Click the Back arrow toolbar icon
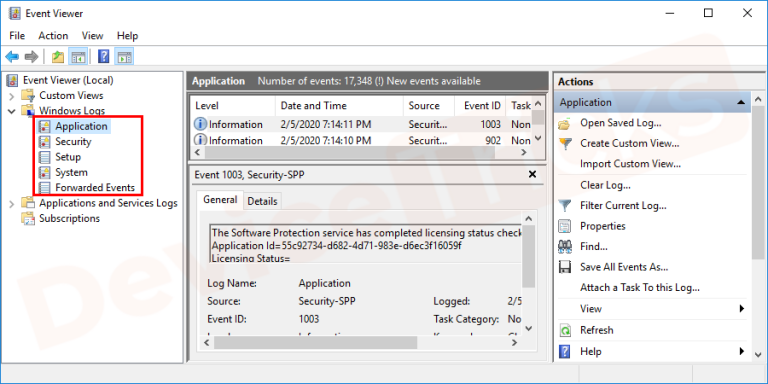The width and height of the screenshot is (768, 384). pyautogui.click(x=12, y=57)
